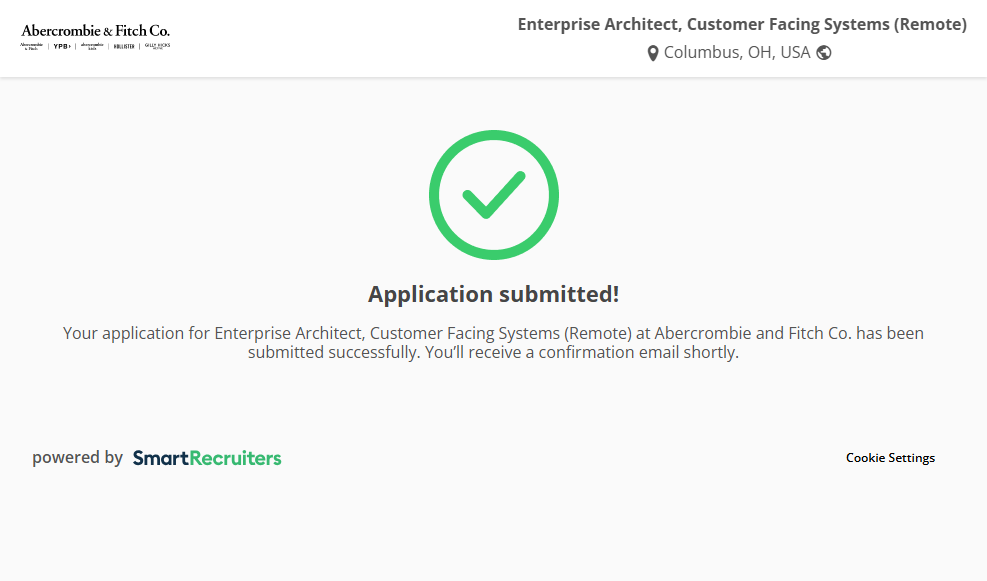Click the "Application submitted!" heading
Image resolution: width=987 pixels, height=581 pixels.
coord(493,294)
